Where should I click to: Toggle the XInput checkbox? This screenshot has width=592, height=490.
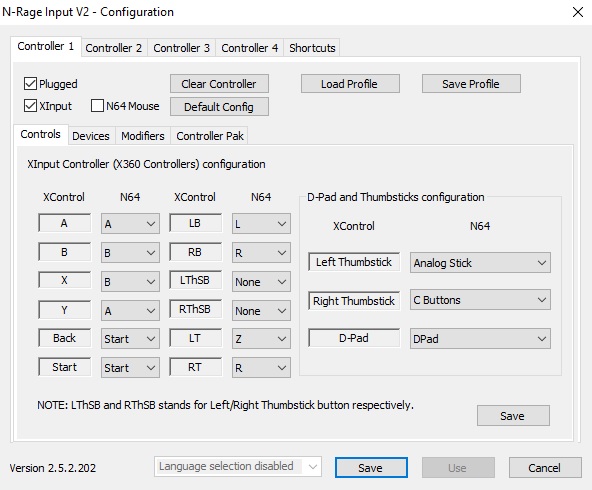point(30,106)
